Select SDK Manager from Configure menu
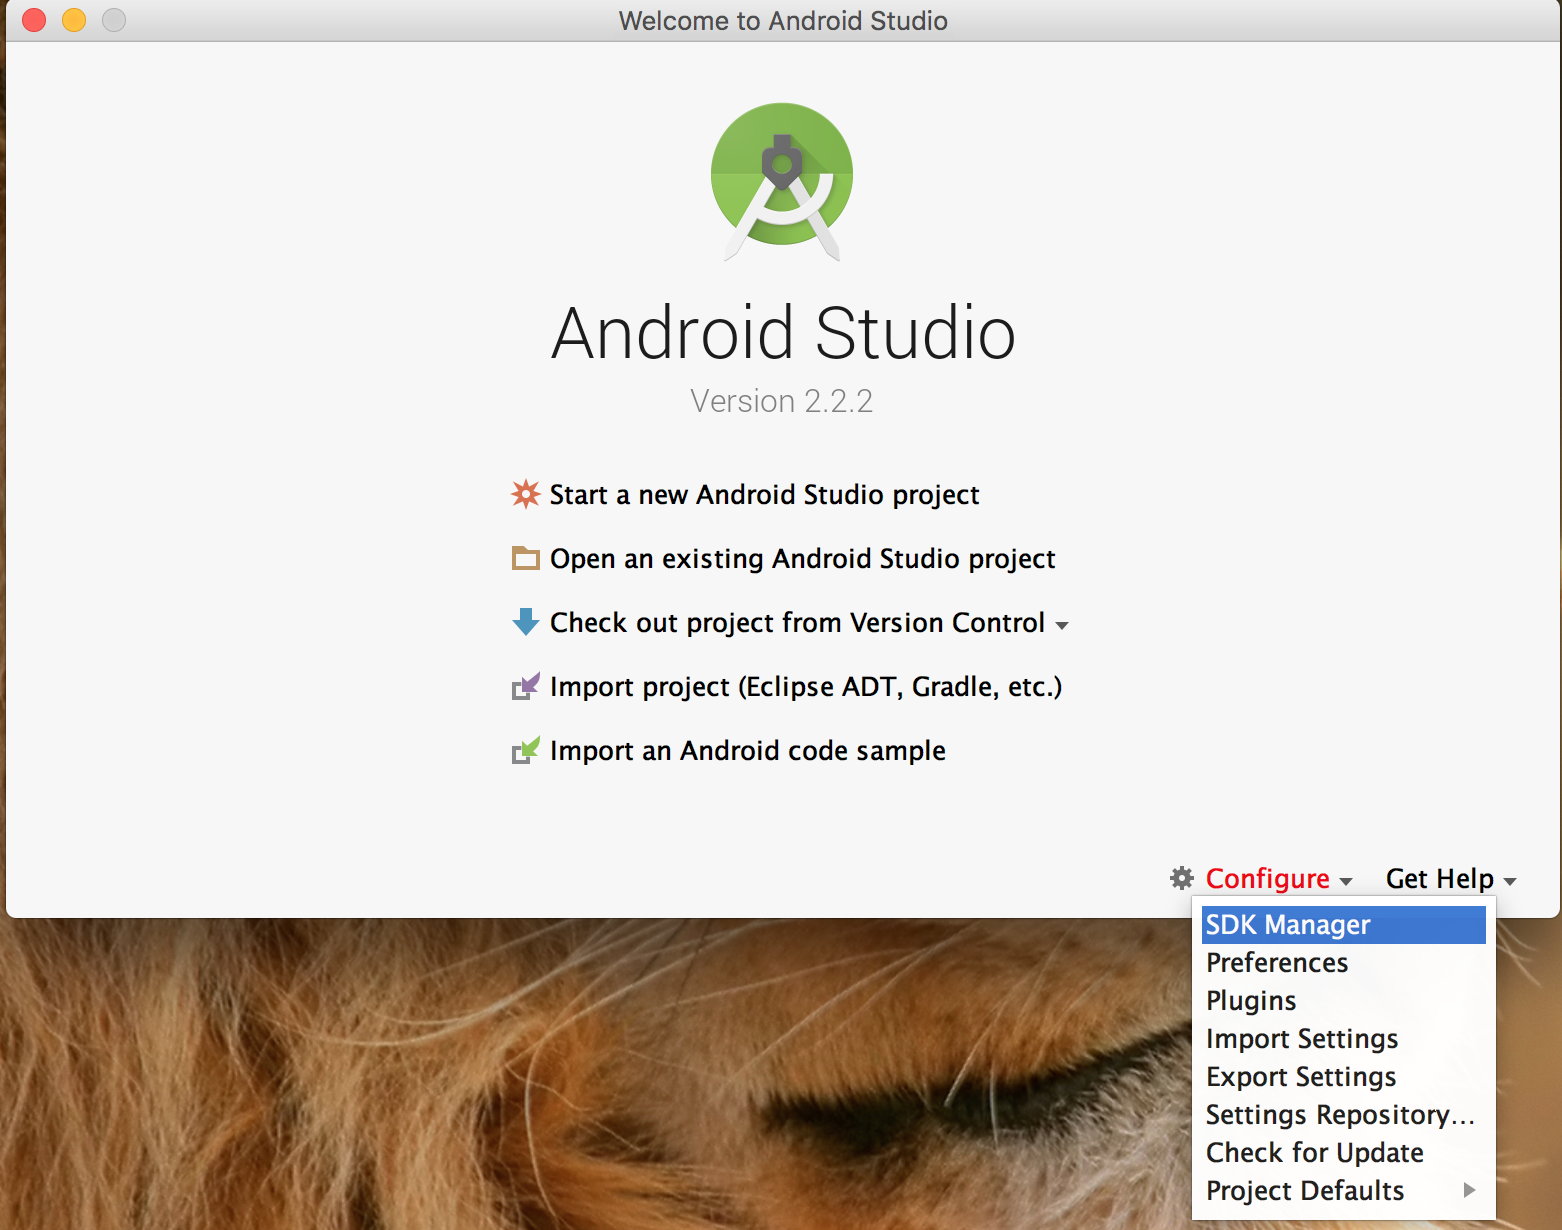1562x1230 pixels. [1344, 925]
